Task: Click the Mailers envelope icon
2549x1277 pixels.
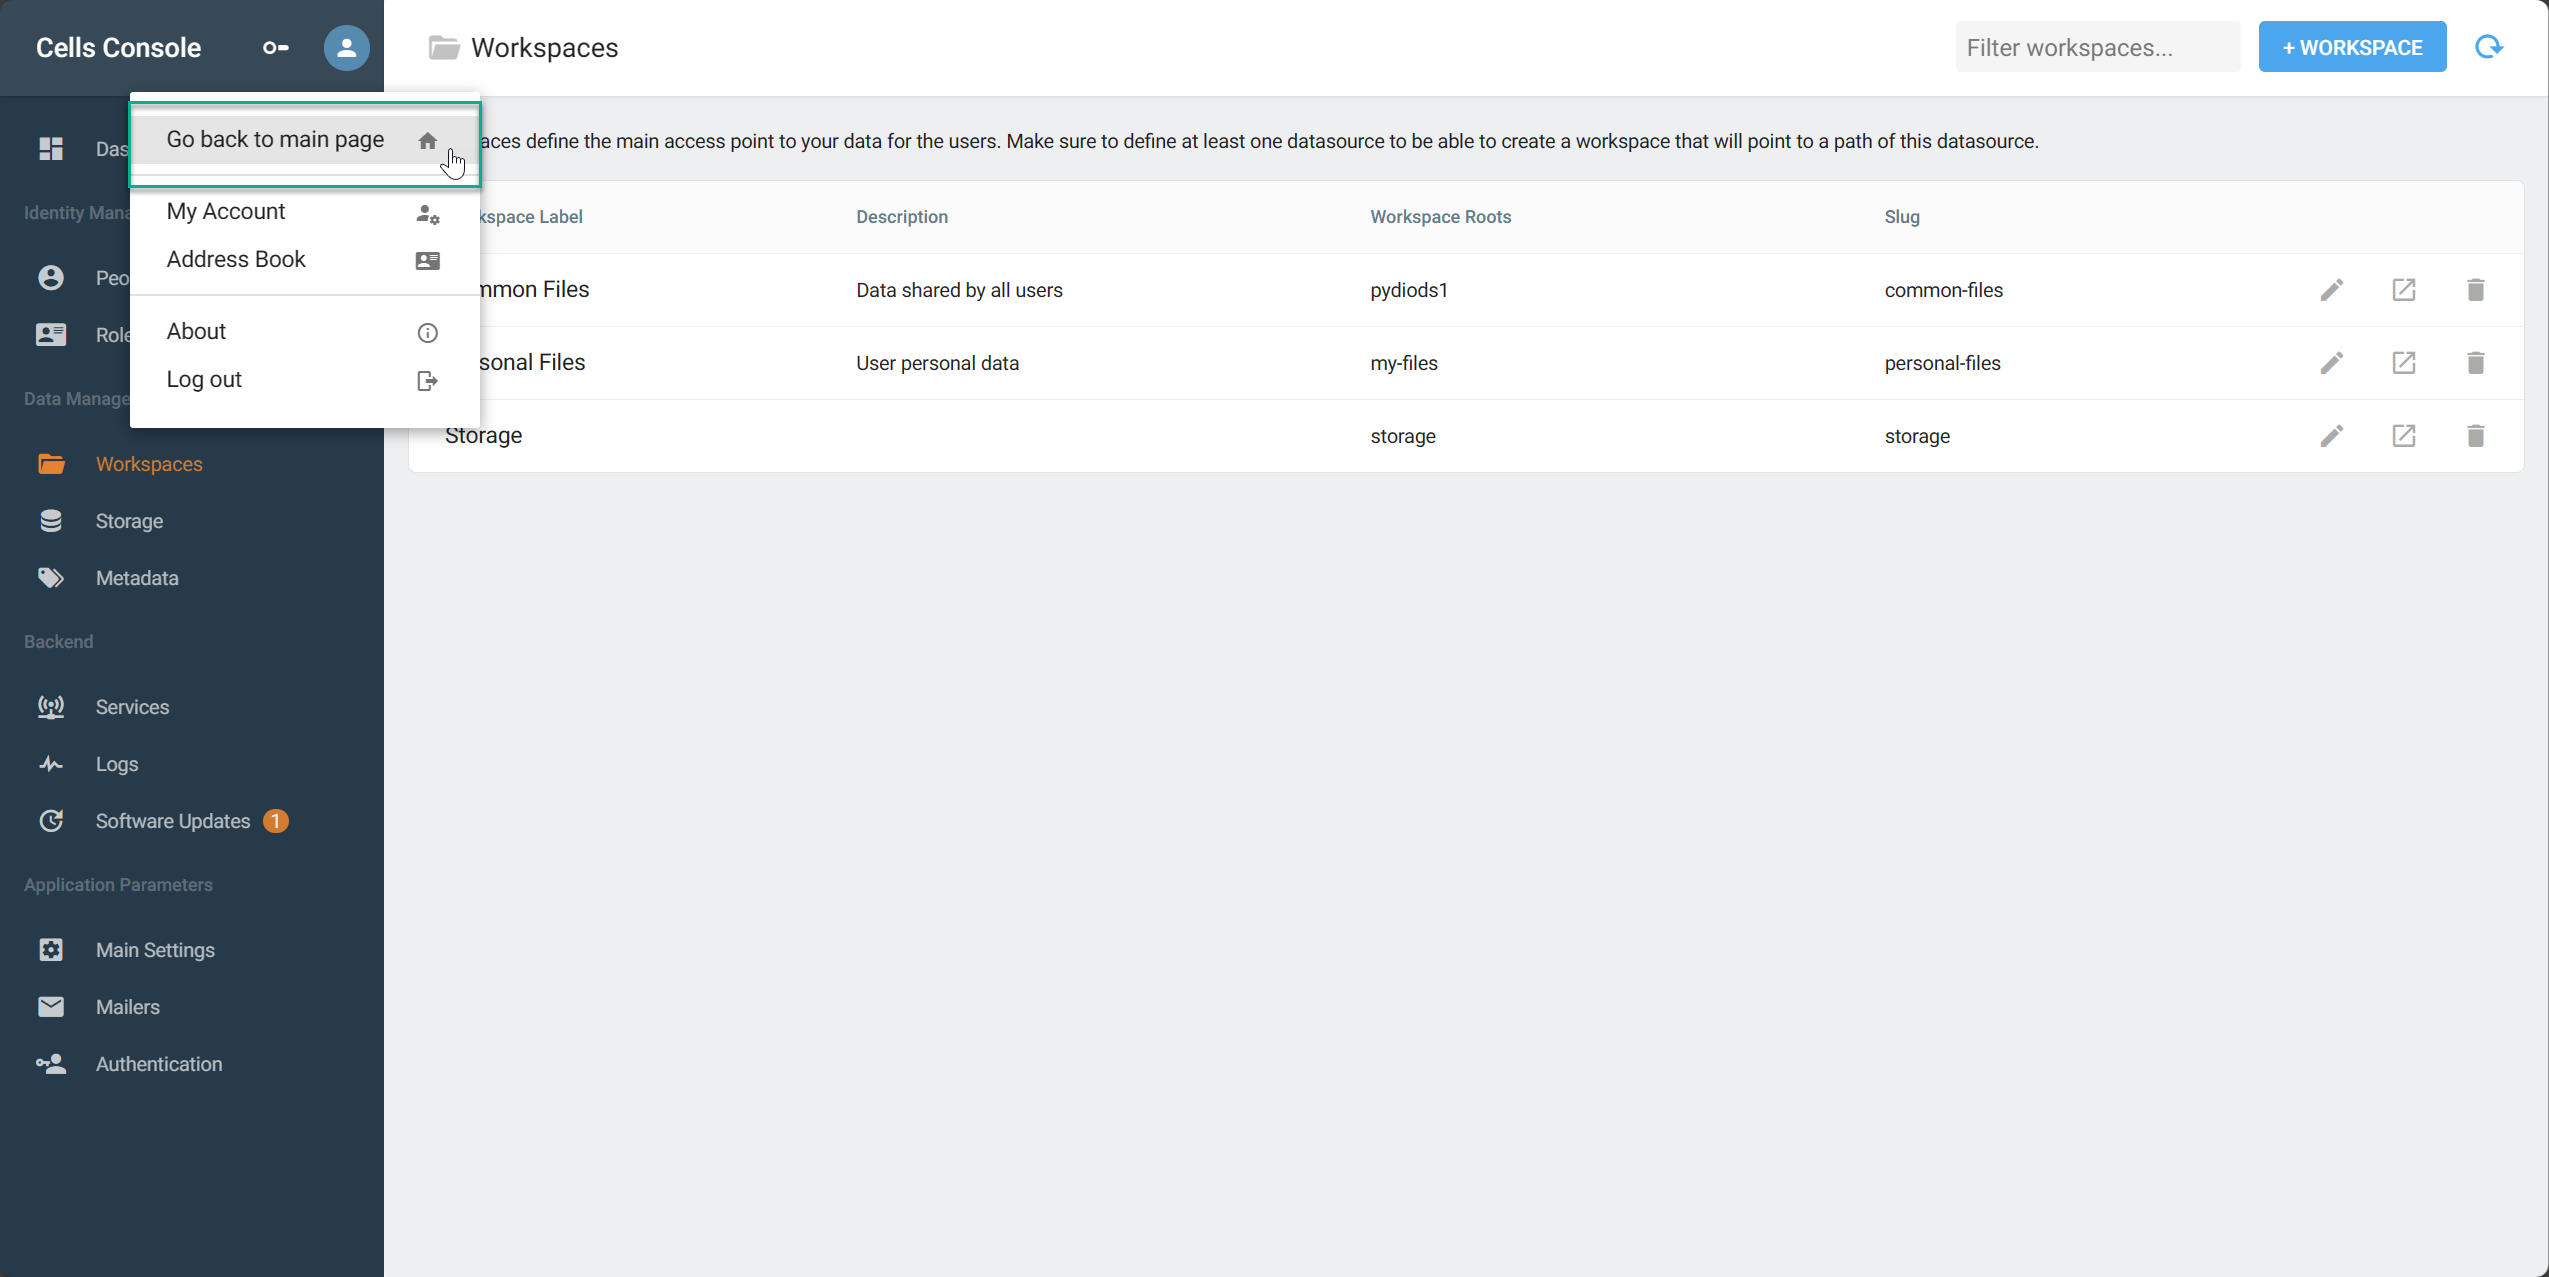Action: [51, 1007]
